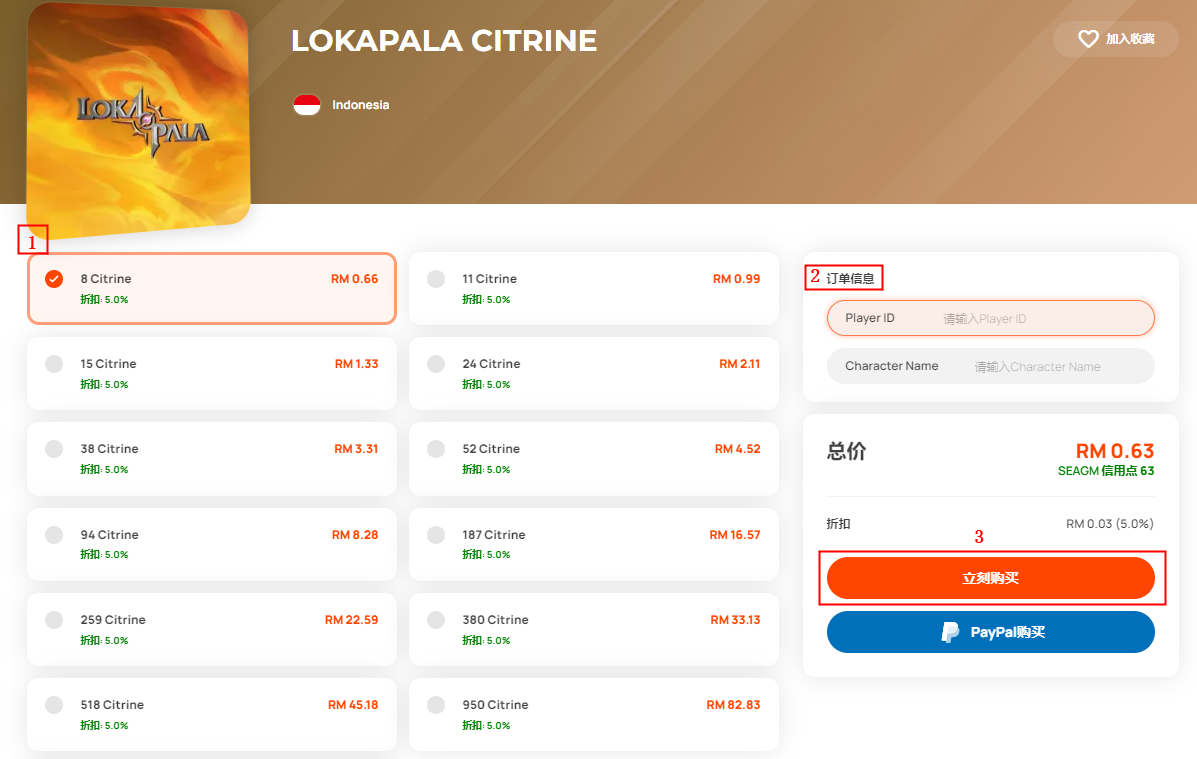Click the 折扣 label in order summary

(838, 524)
